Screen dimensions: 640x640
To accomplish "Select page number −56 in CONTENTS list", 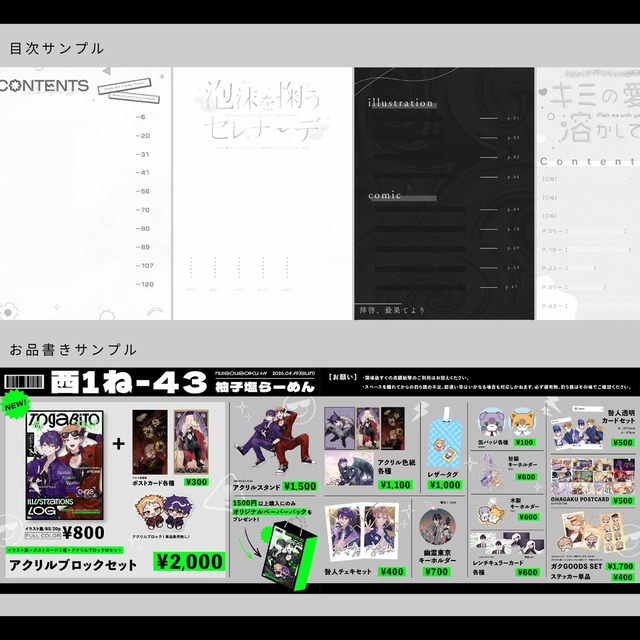I will click(143, 191).
